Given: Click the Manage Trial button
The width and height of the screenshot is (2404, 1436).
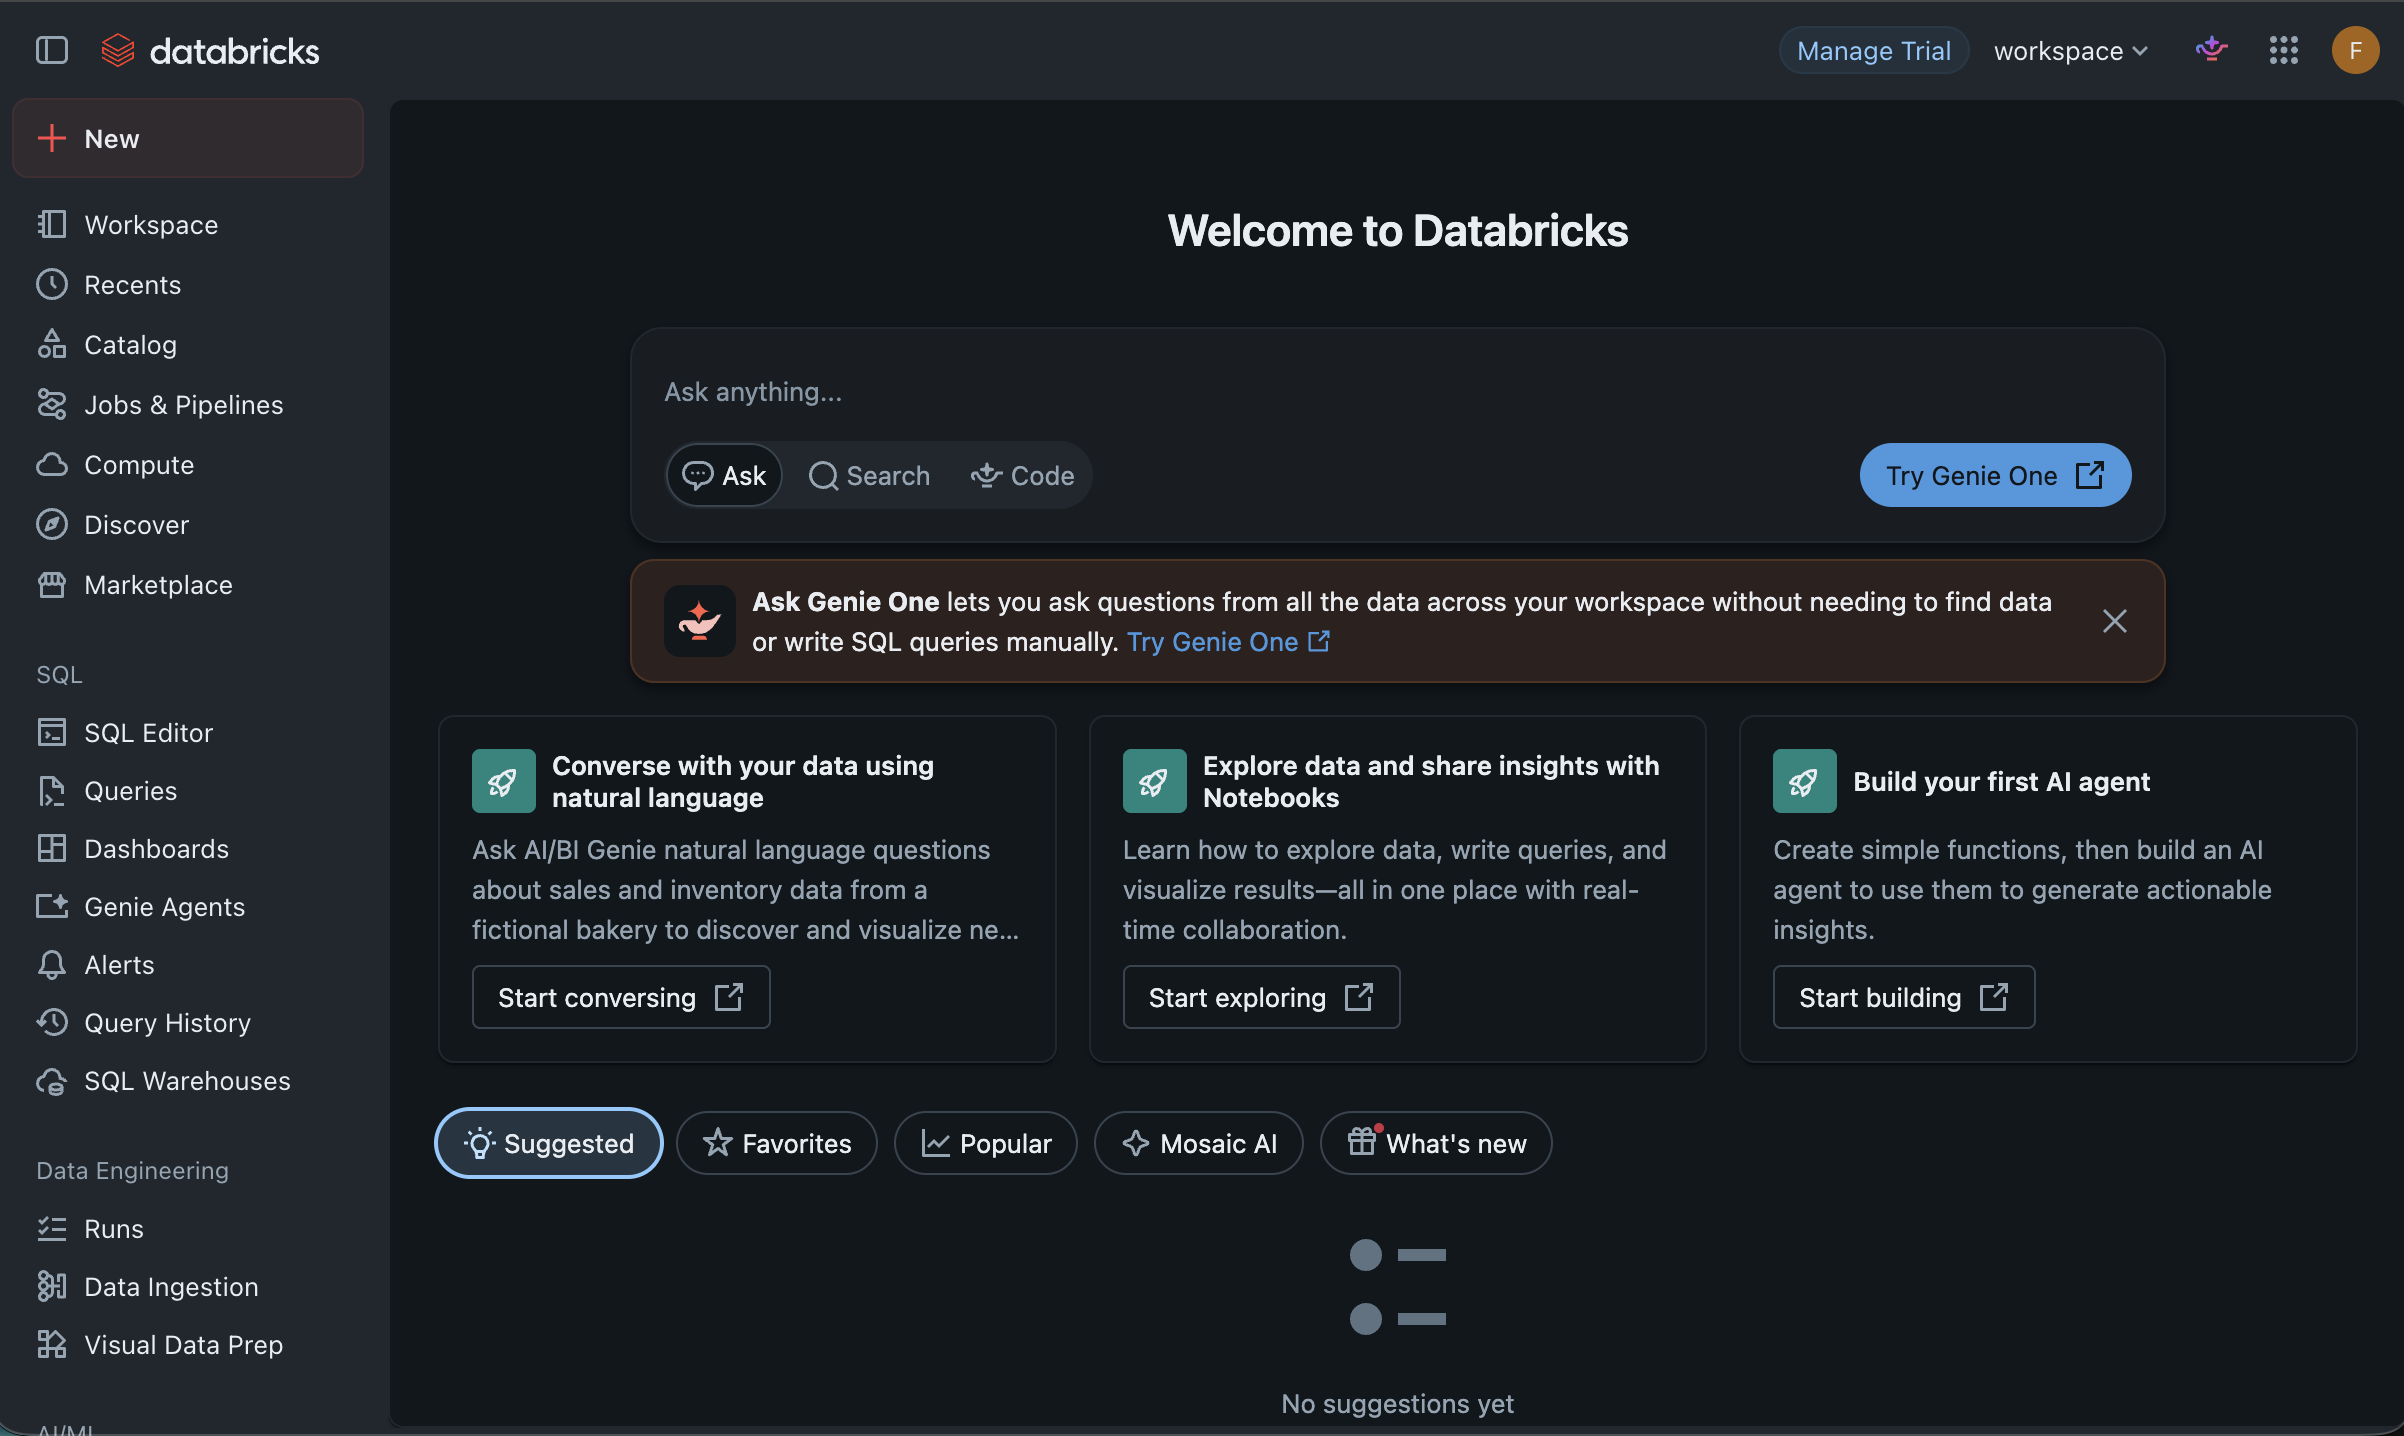Looking at the screenshot, I should point(1873,50).
